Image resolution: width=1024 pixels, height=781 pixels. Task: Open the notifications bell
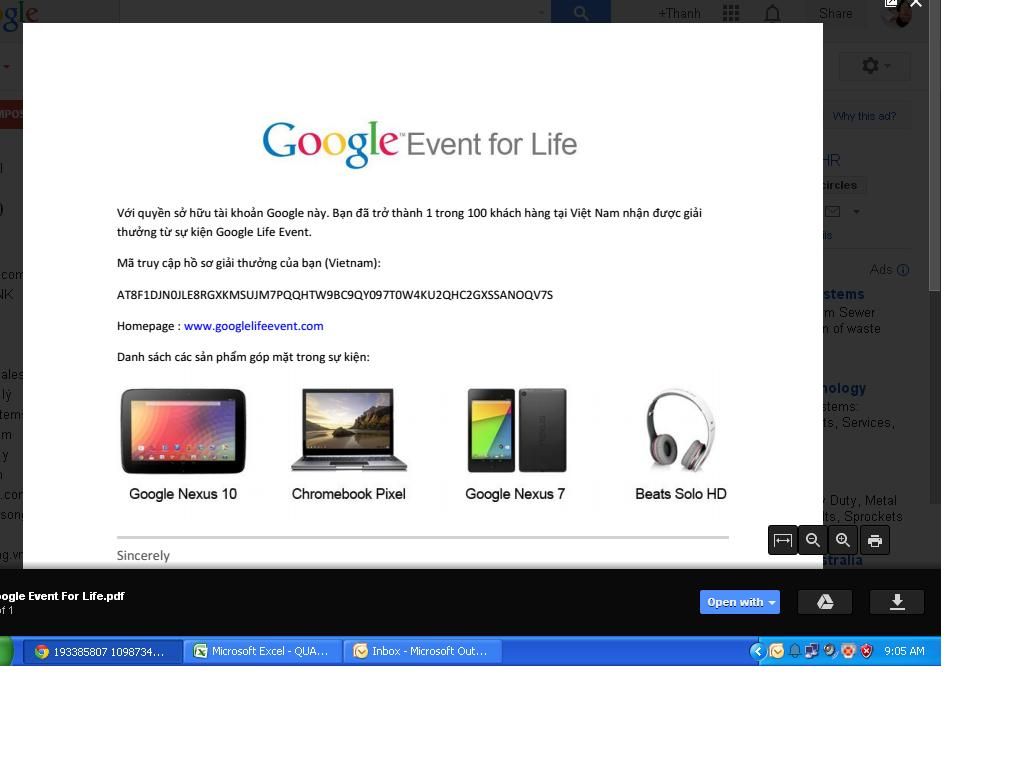[773, 13]
